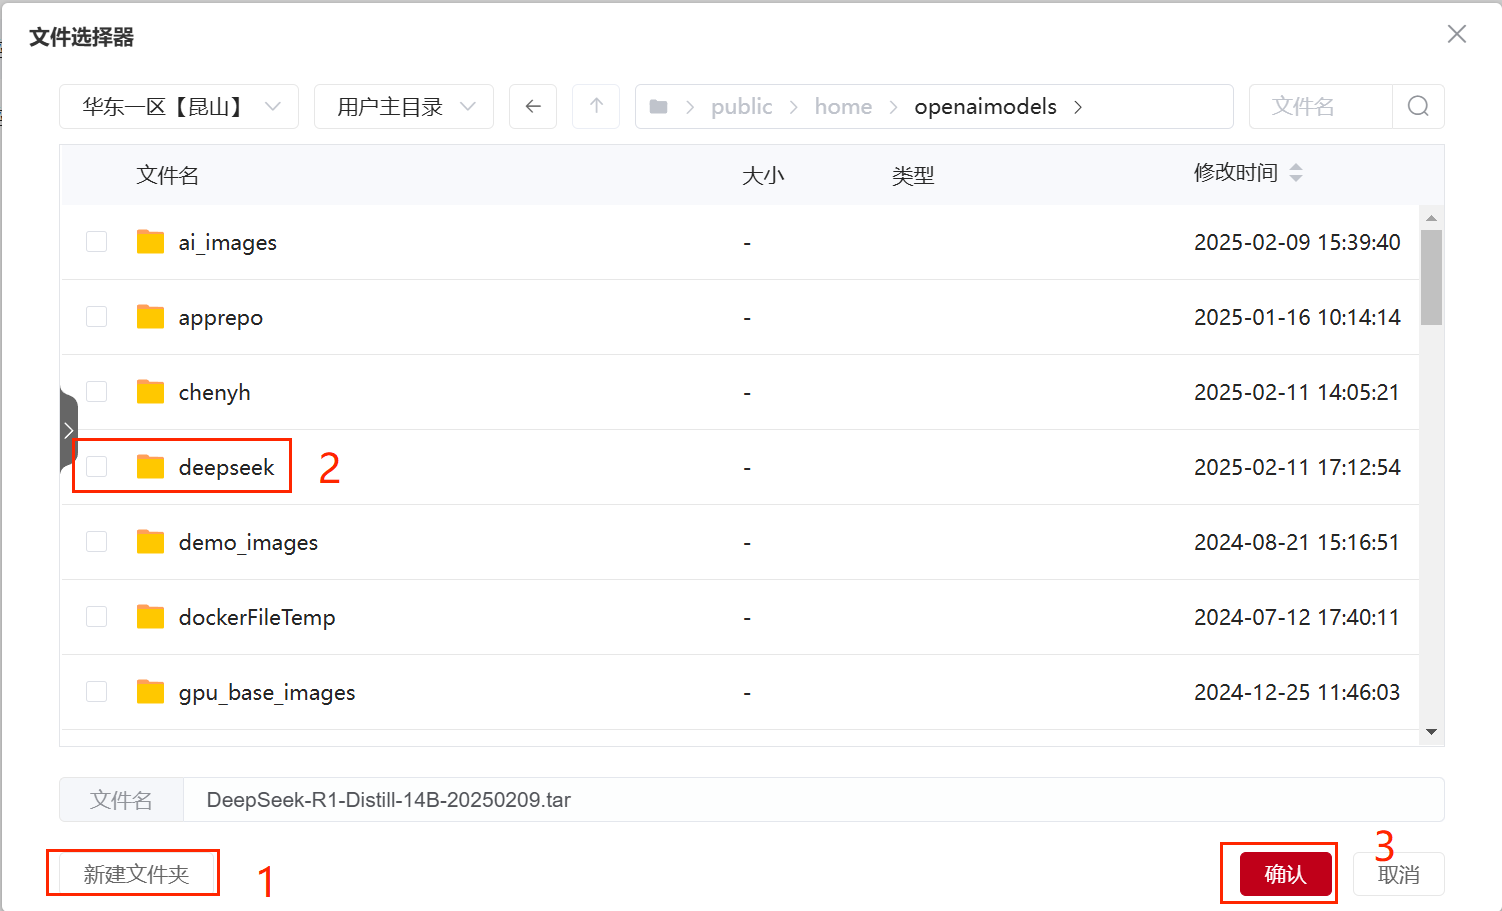Click the root folder icon in breadcrumb
This screenshot has height=911, width=1502.
pyautogui.click(x=658, y=107)
